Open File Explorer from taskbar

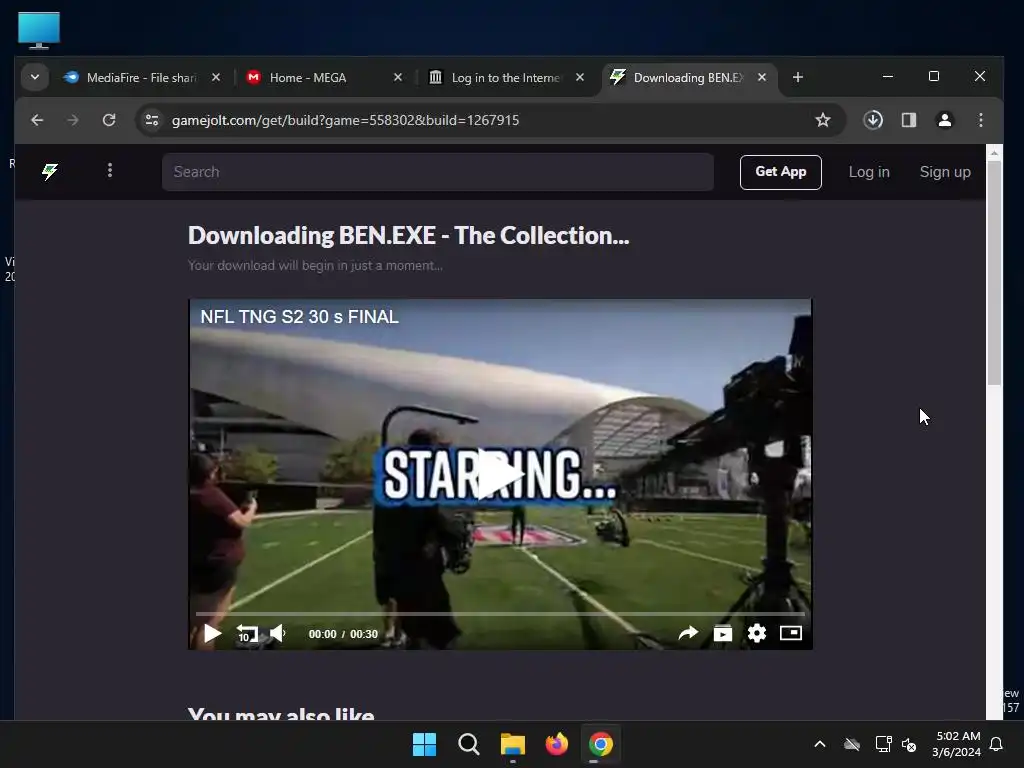click(x=513, y=744)
